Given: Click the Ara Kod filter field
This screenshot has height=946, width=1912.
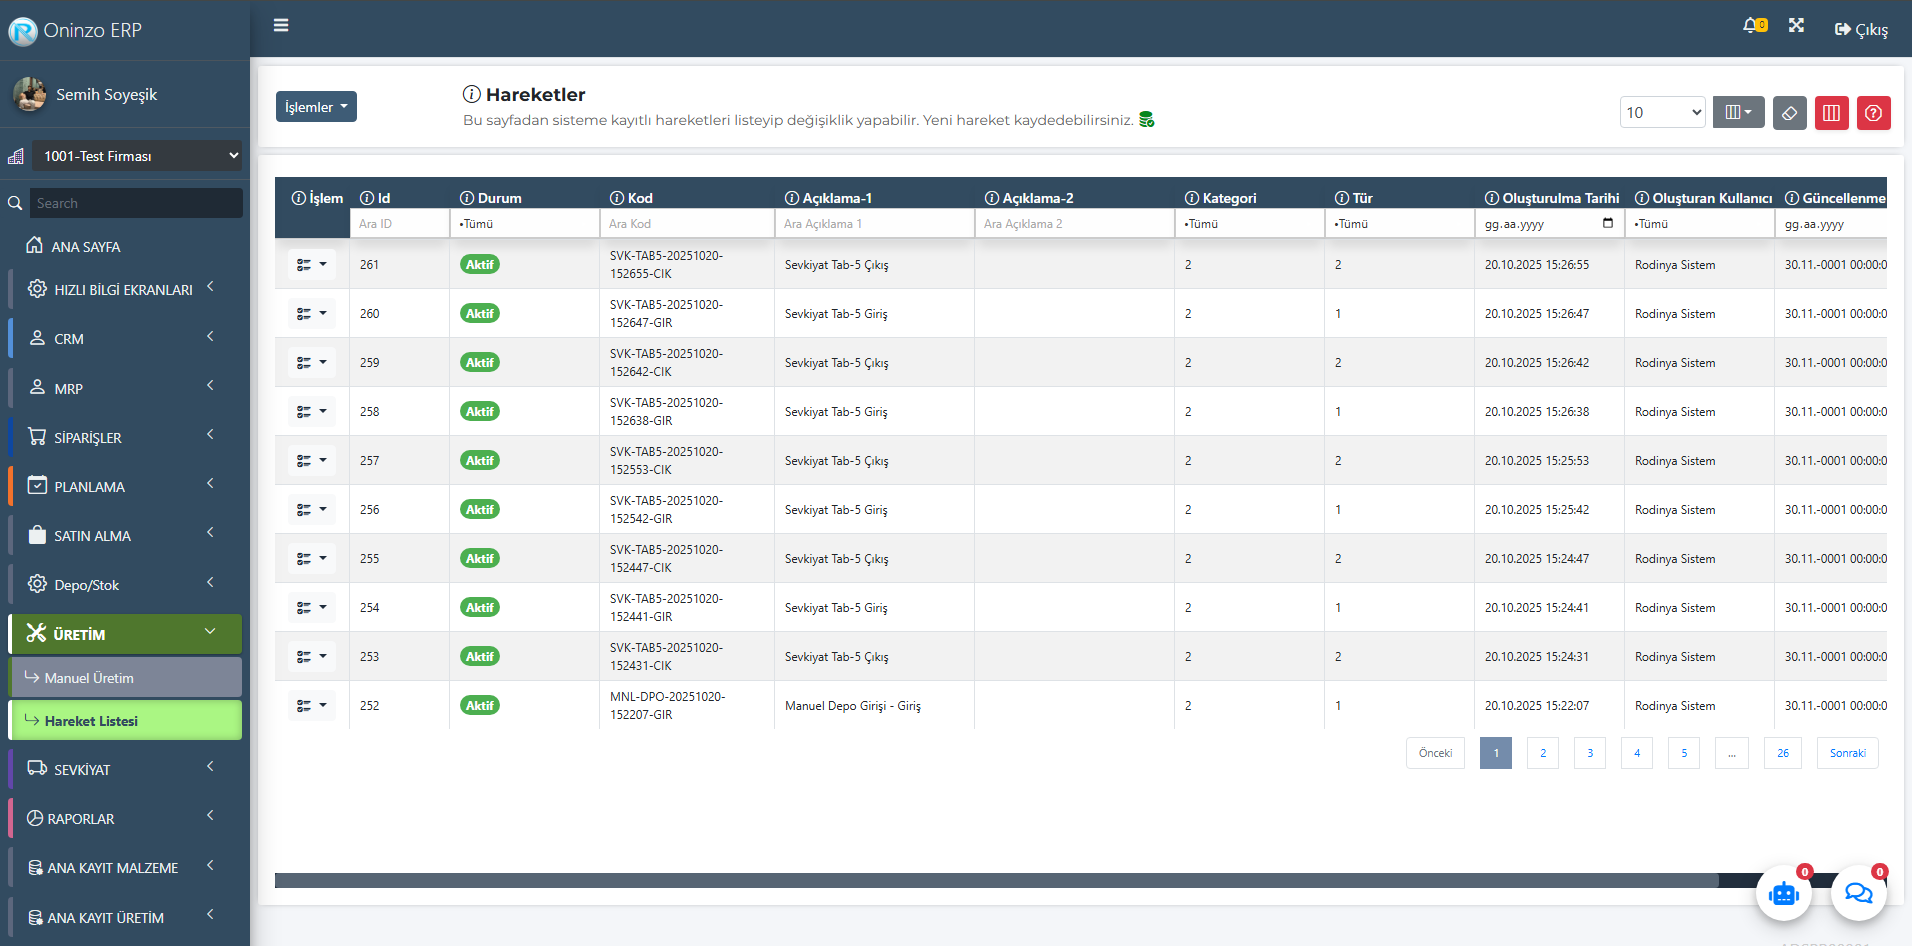Looking at the screenshot, I should point(686,224).
